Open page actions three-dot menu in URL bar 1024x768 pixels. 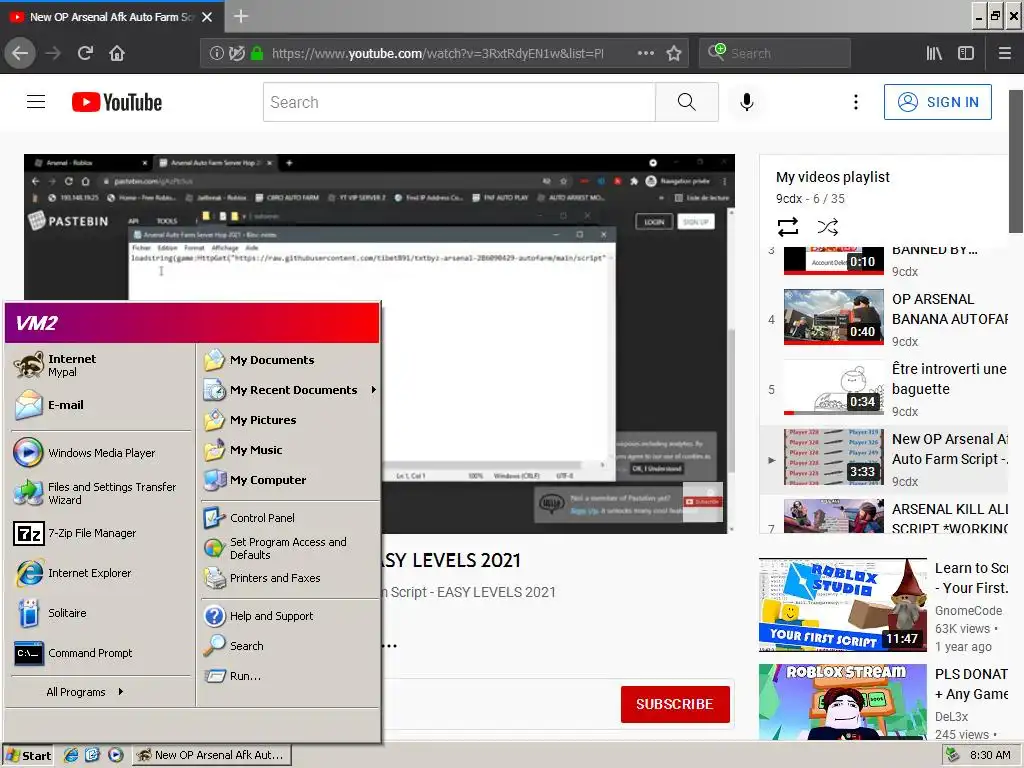click(645, 53)
